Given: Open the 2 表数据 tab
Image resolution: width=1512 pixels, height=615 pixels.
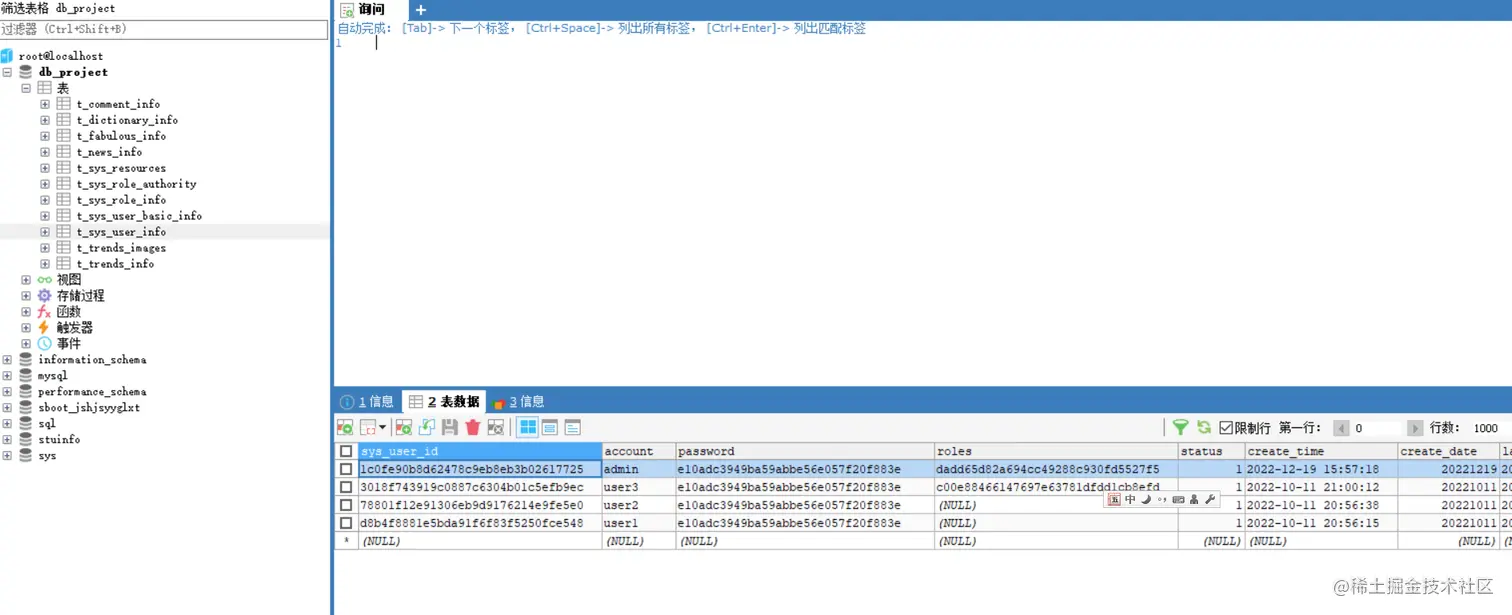Looking at the screenshot, I should pyautogui.click(x=444, y=401).
